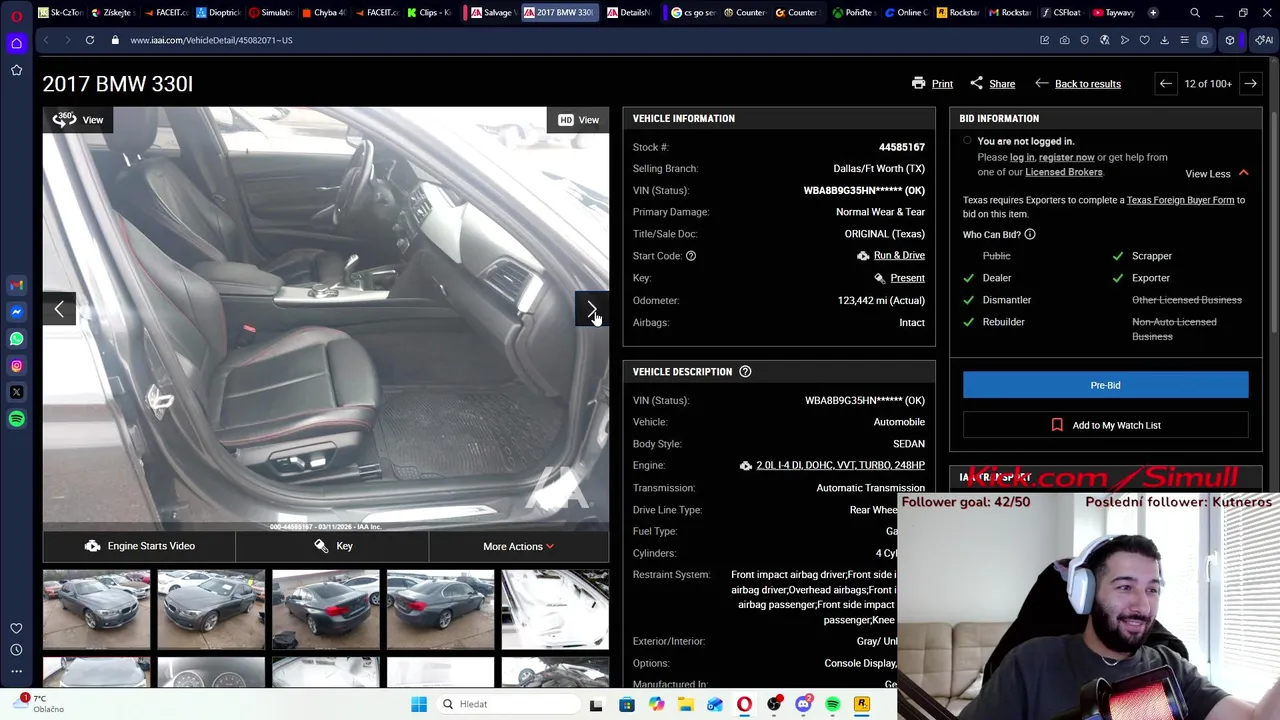Select third thumbnail of BMW rear
This screenshot has height=720, width=1280.
coord(326,609)
